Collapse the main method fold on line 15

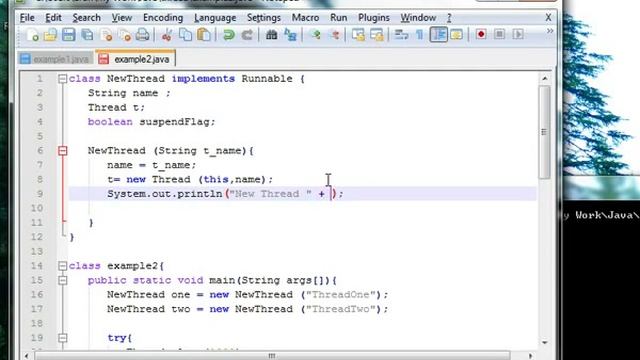(62, 280)
